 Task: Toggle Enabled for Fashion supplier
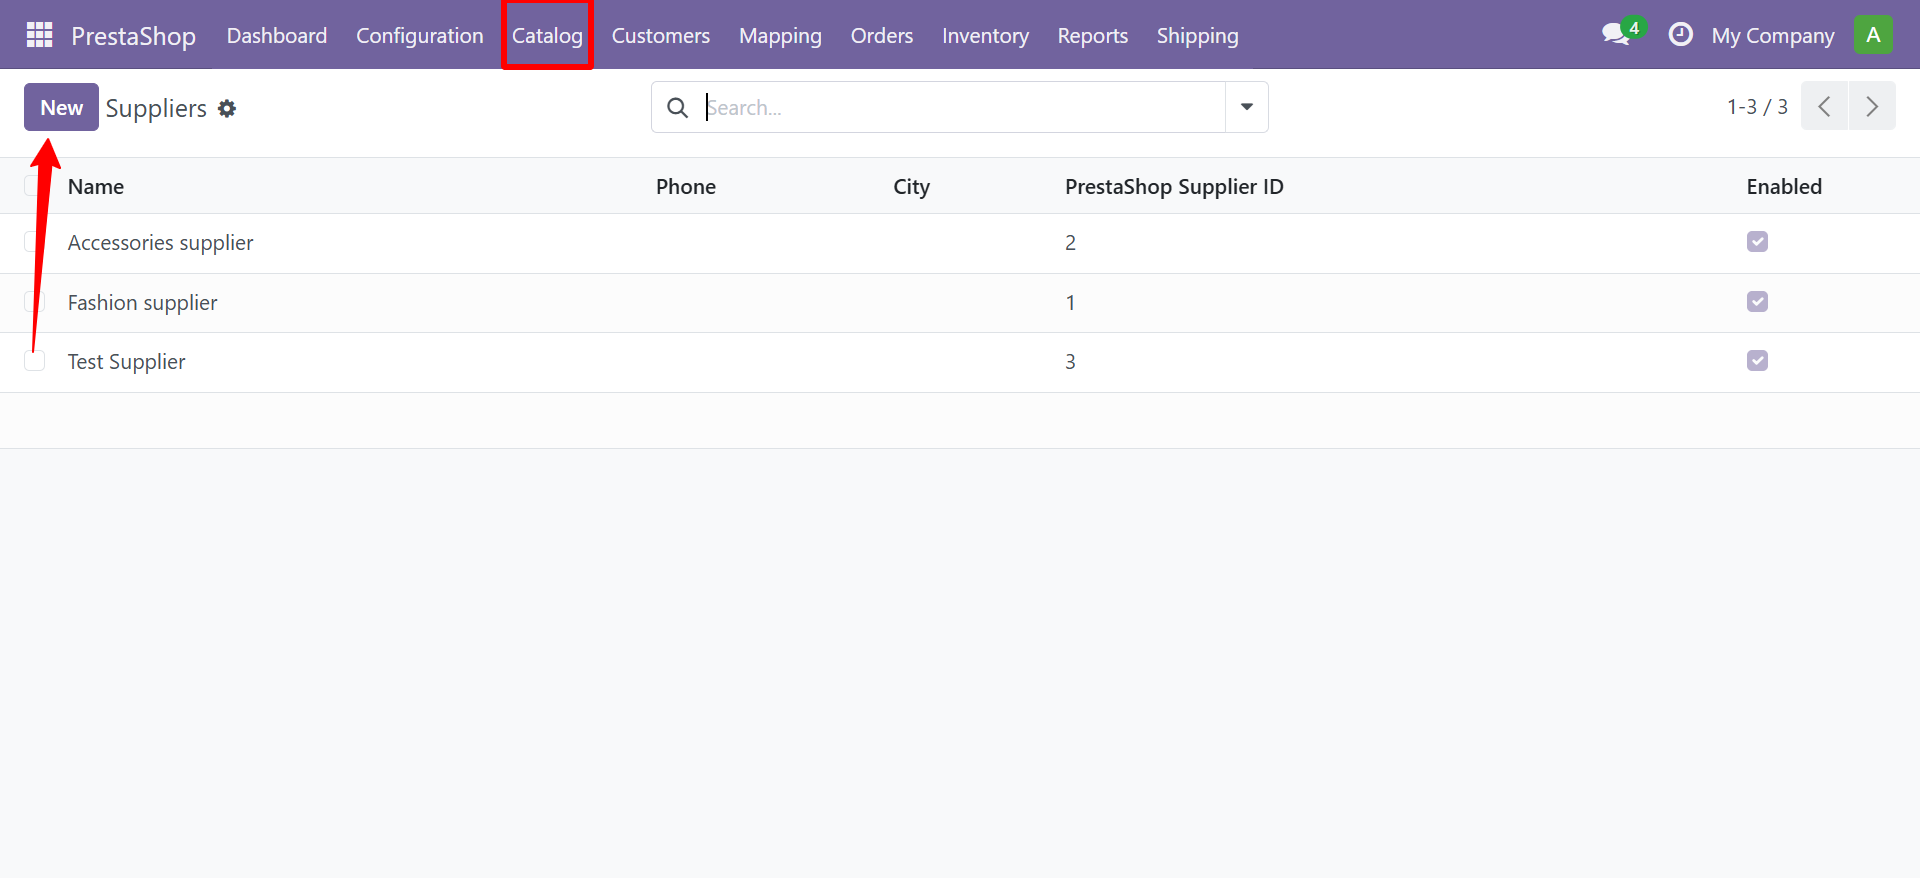pyautogui.click(x=1757, y=302)
